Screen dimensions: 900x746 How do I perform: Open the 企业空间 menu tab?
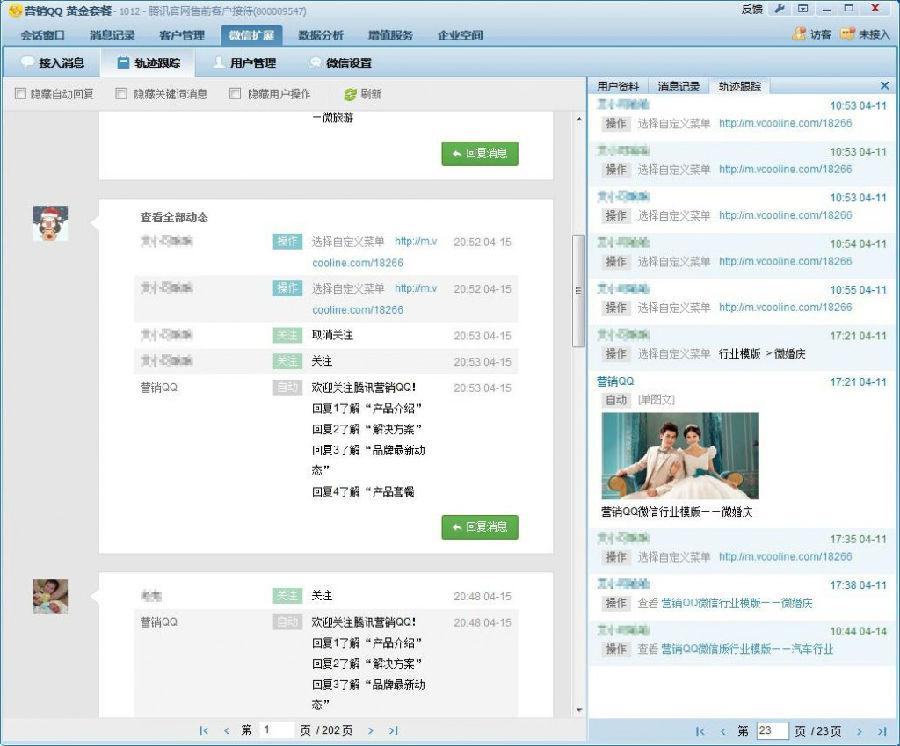click(x=460, y=35)
